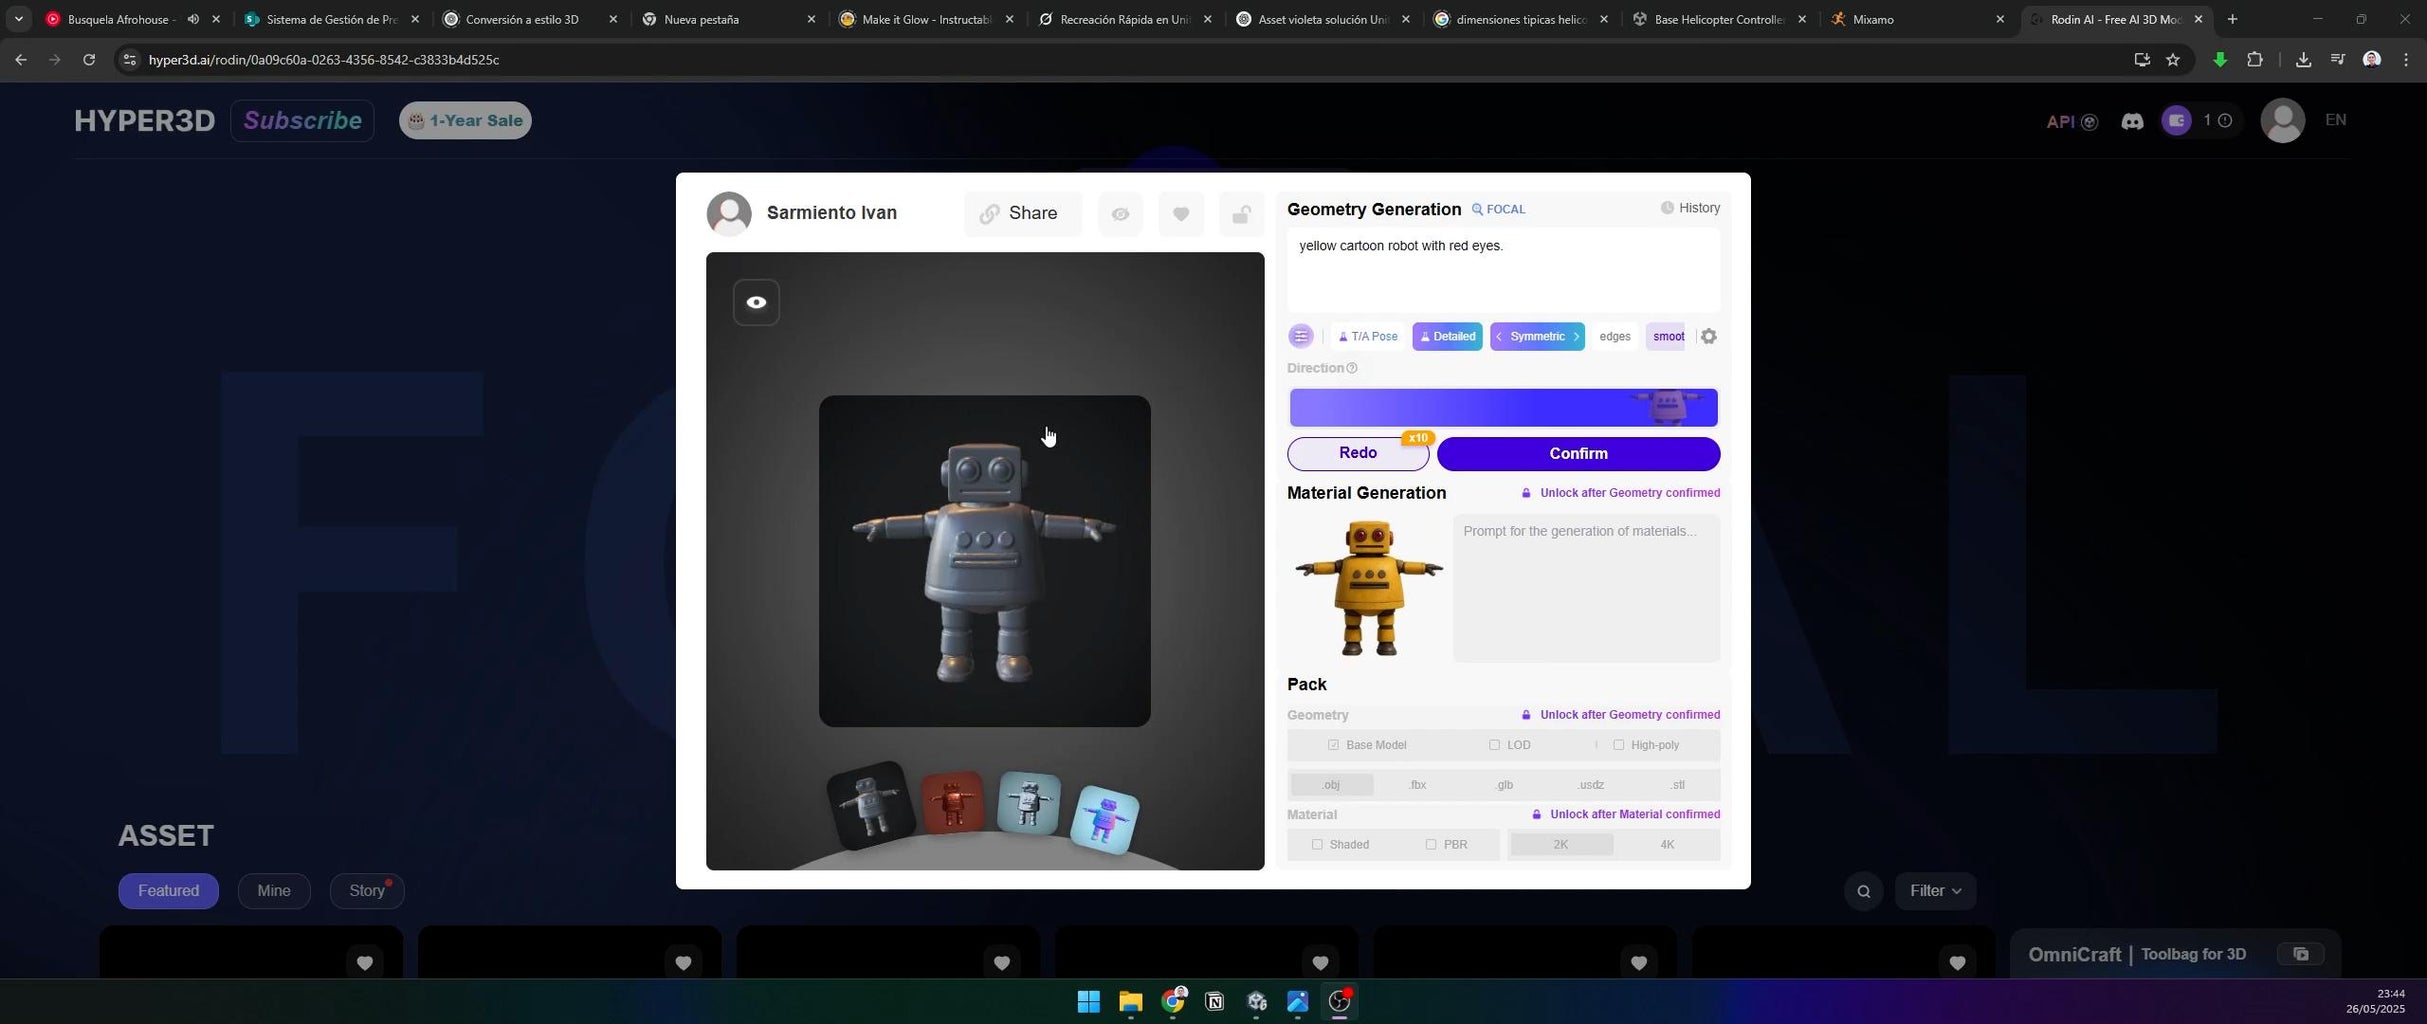
Task: Select the .usdz export format
Action: (1591, 785)
